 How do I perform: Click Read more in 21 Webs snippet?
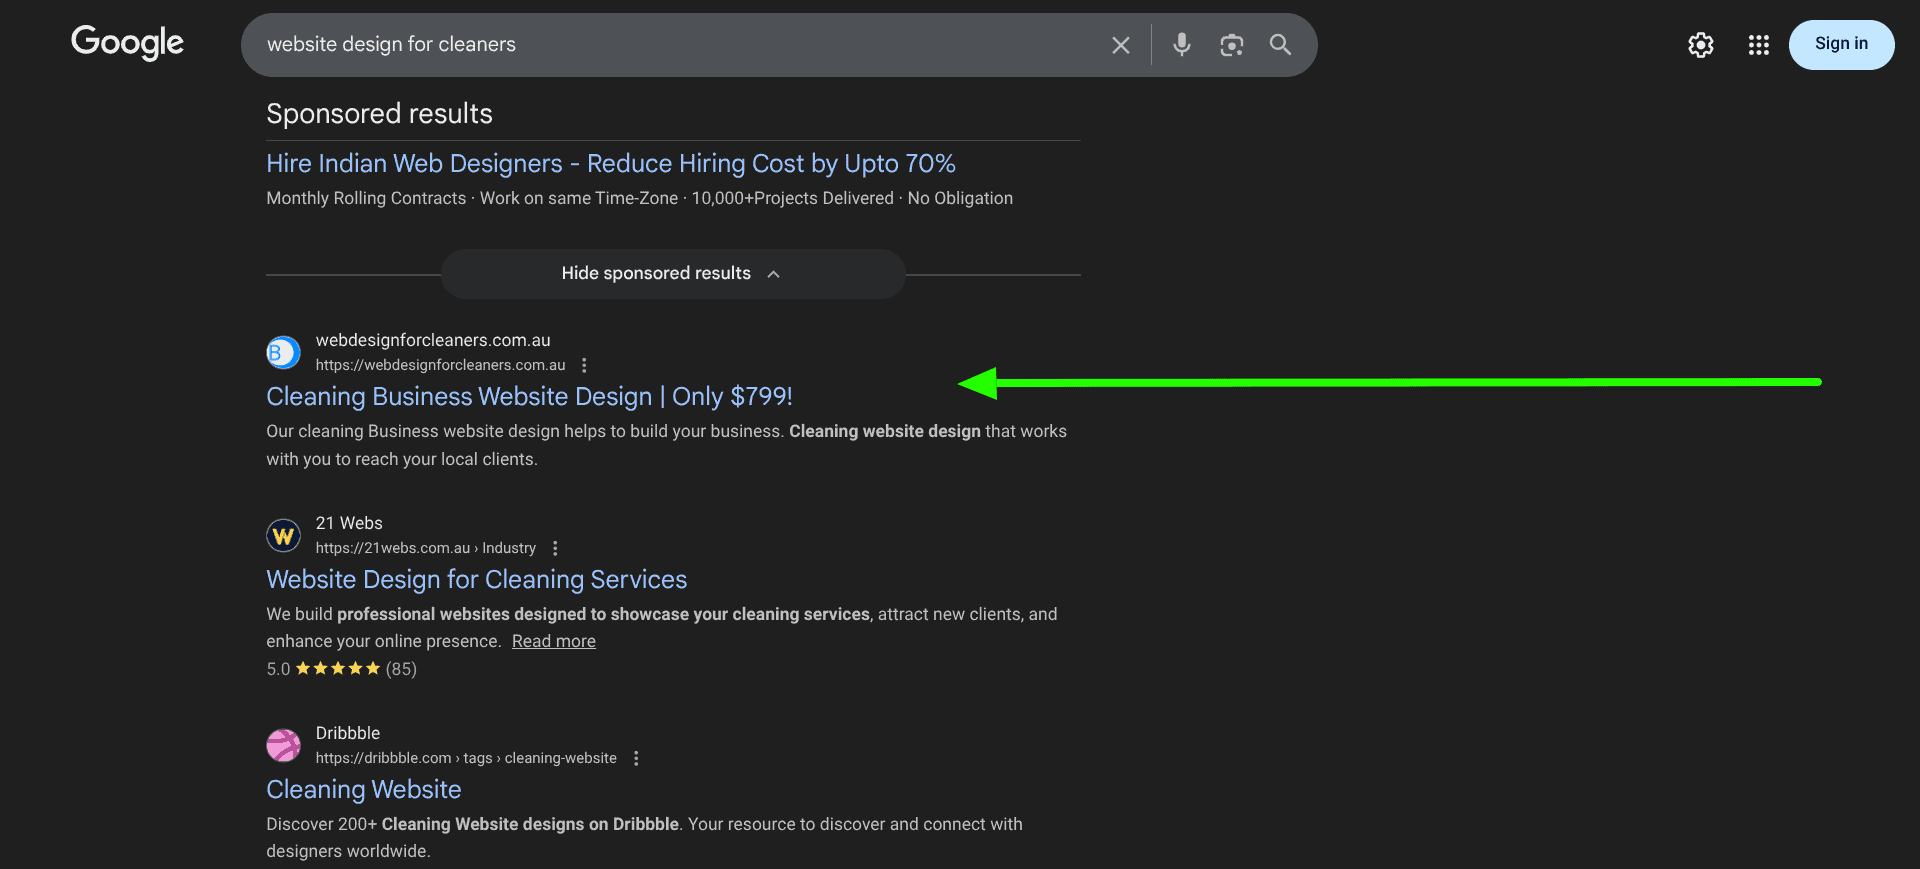point(554,642)
